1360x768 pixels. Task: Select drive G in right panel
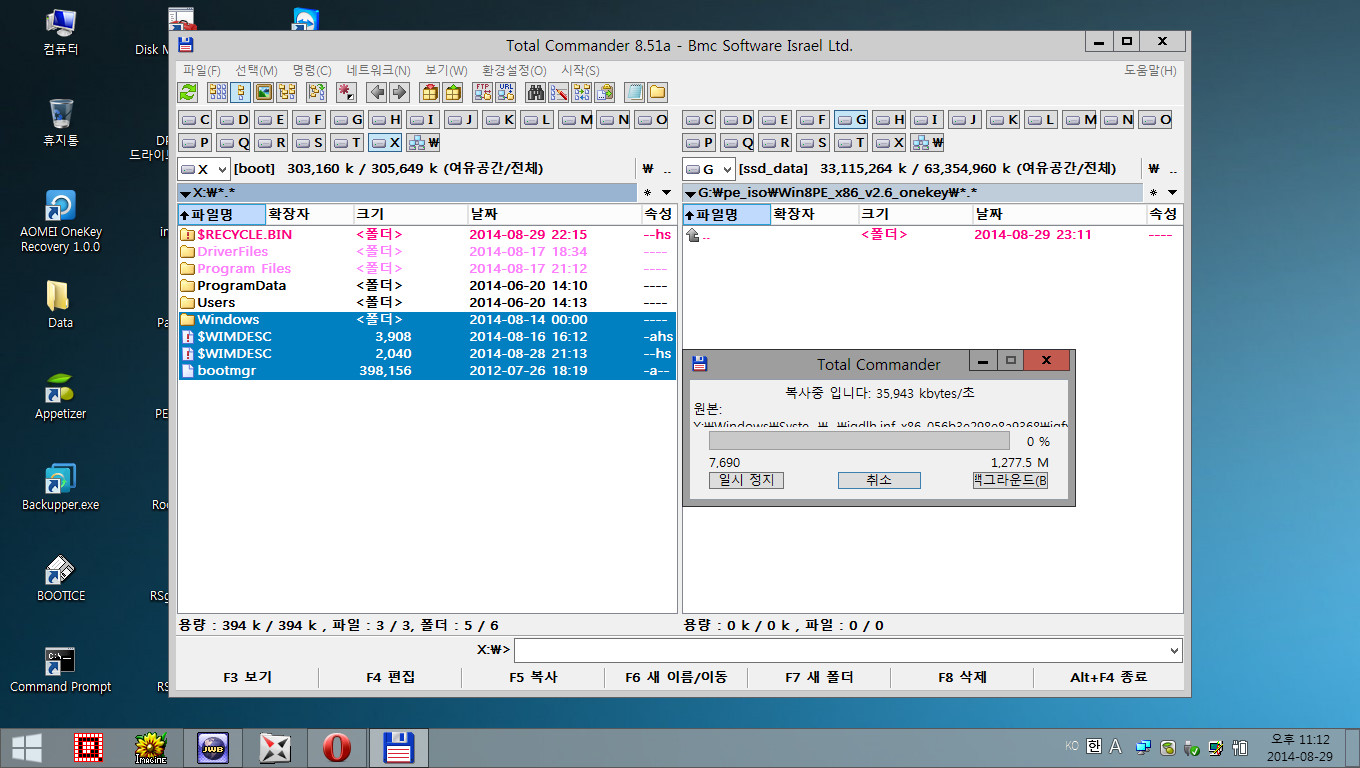(x=851, y=120)
